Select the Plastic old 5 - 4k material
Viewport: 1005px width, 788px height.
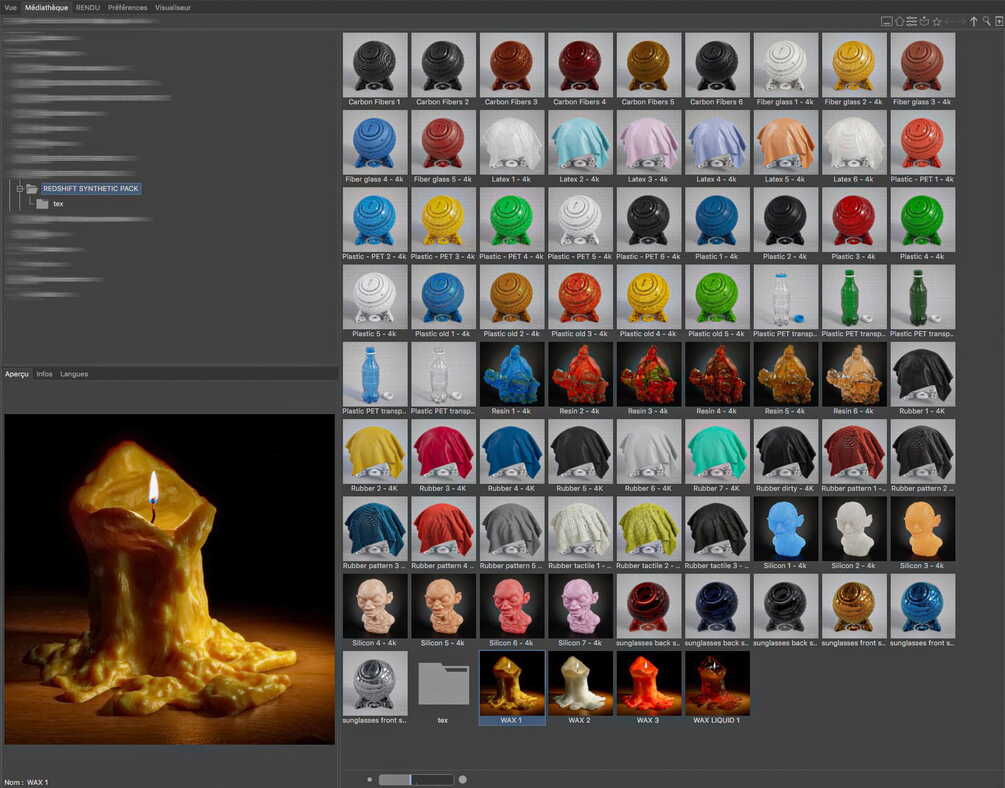(x=717, y=302)
